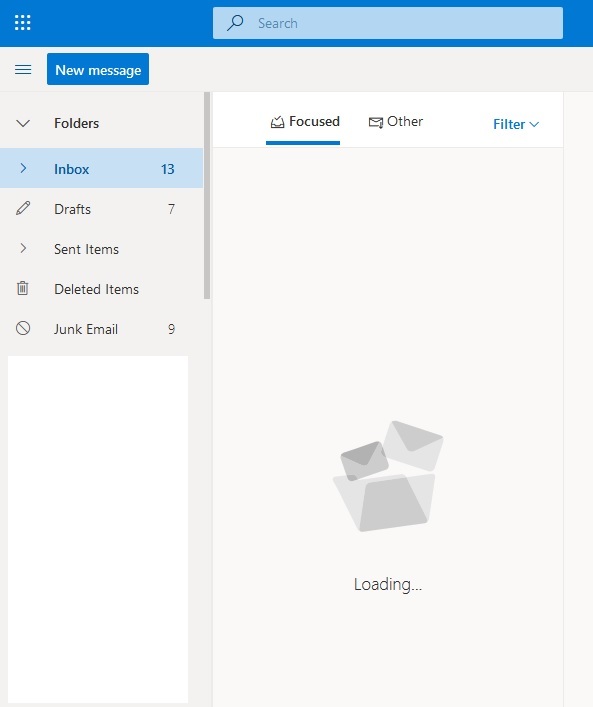Collapse the Folders section chevron

[23, 123]
